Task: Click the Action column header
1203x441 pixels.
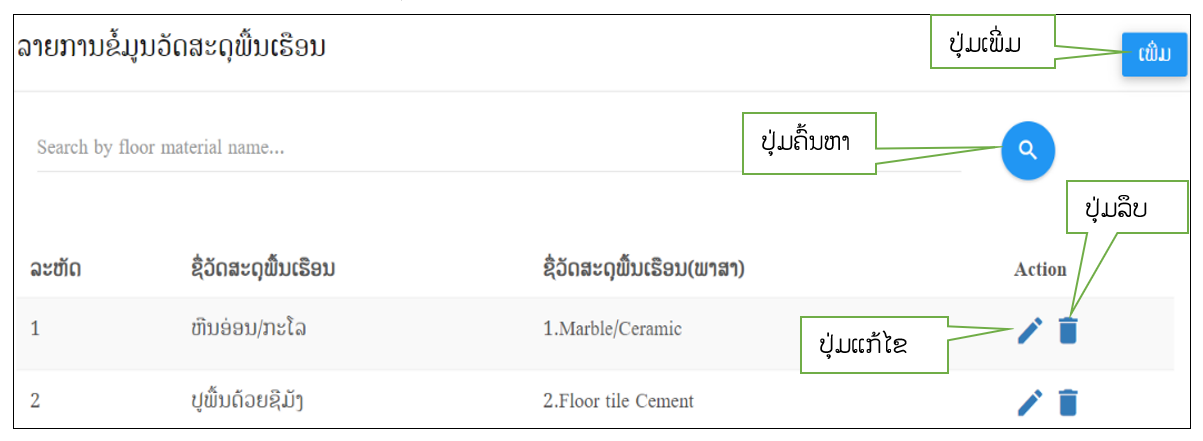Action: (1040, 269)
